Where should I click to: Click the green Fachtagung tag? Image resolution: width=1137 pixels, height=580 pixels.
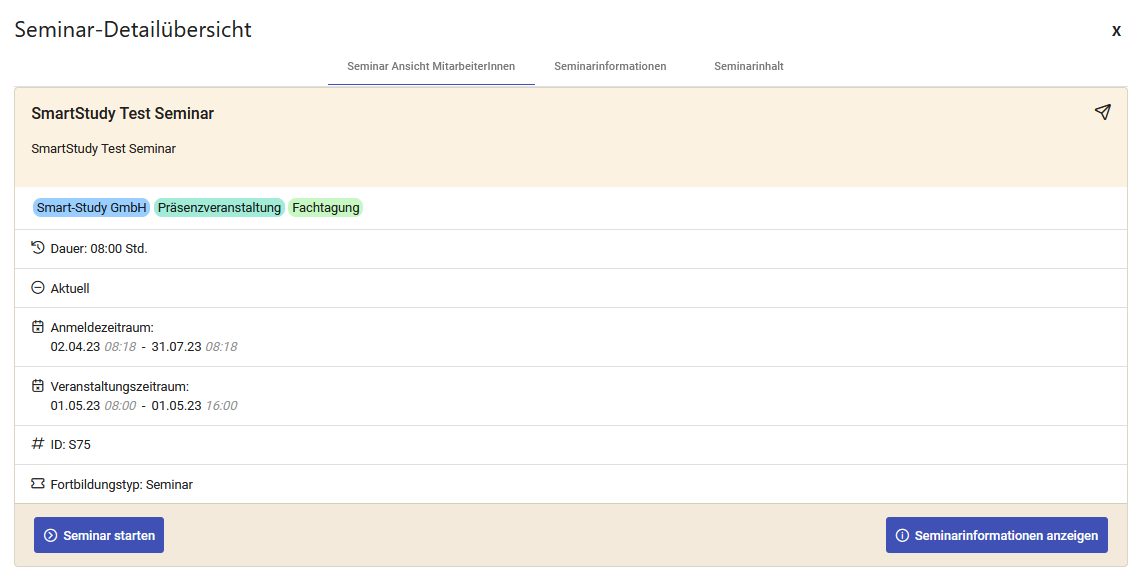tap(325, 208)
